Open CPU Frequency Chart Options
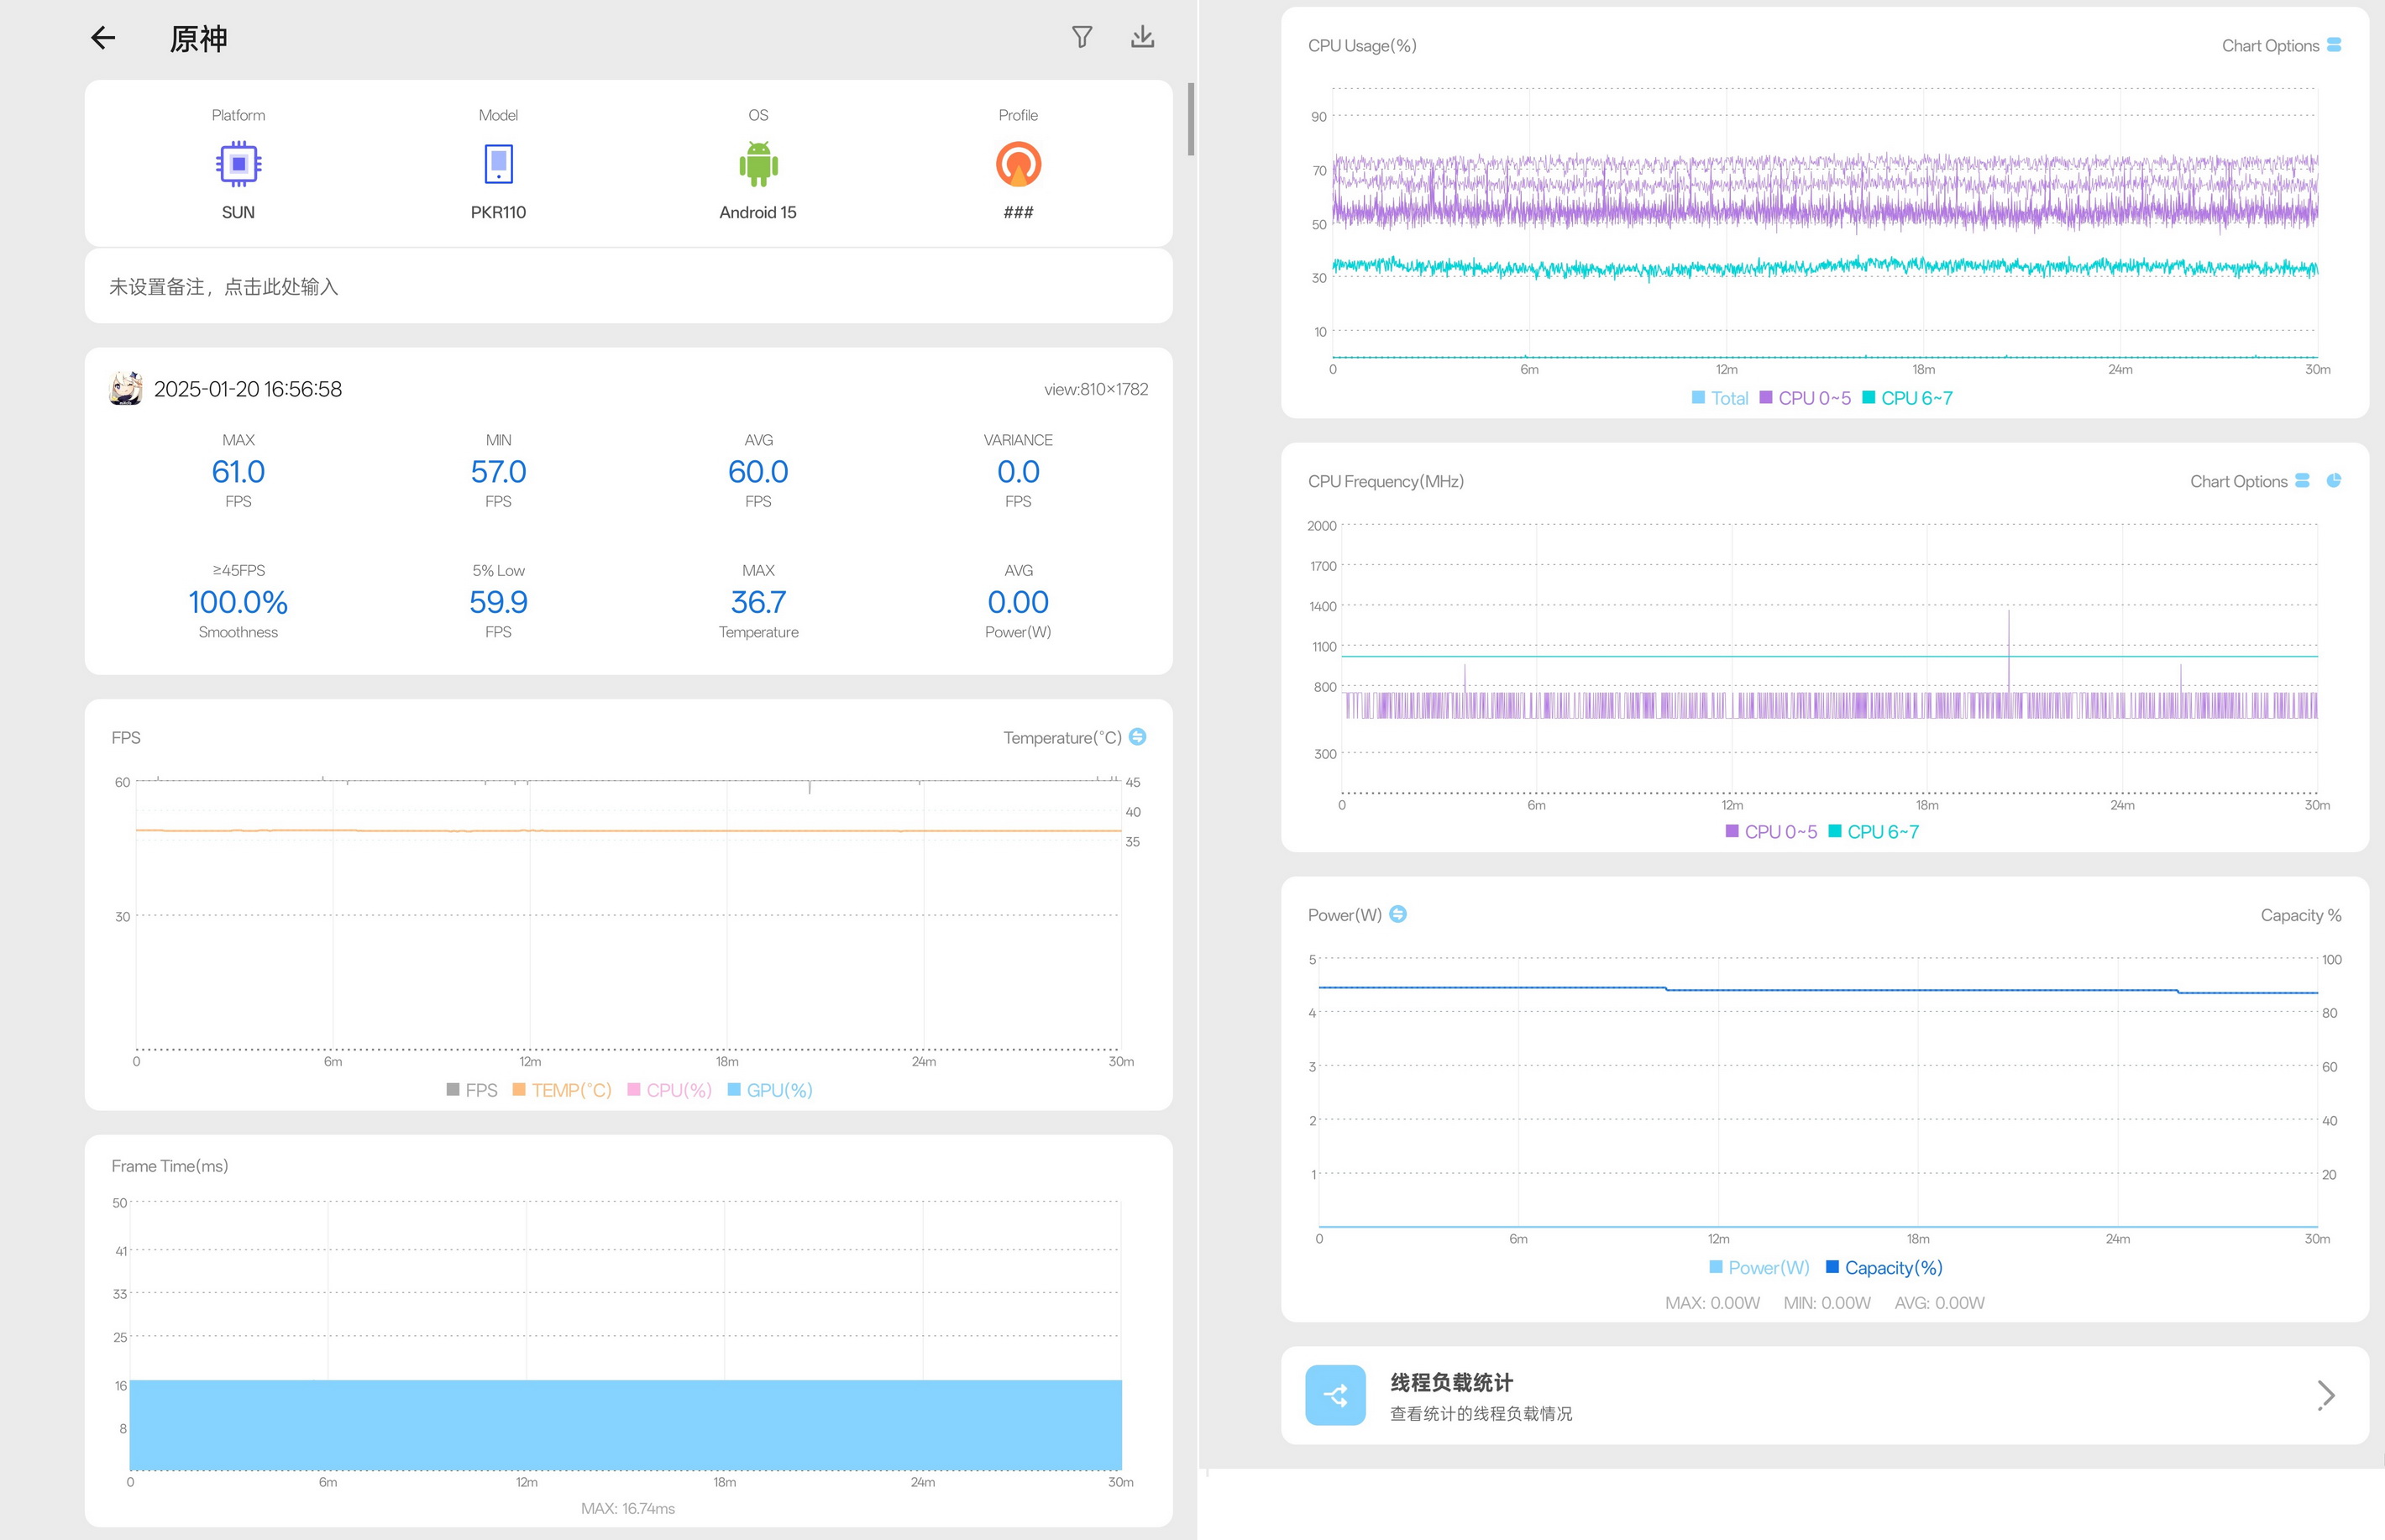This screenshot has height=1540, width=2385. (2249, 481)
